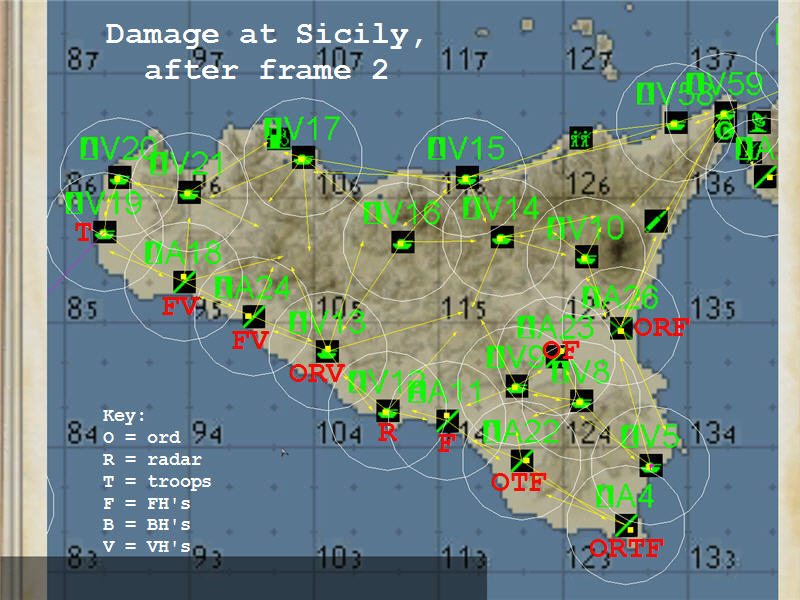This screenshot has height=600, width=800.
Task: Click grid sector number 117
Action: [465, 59]
